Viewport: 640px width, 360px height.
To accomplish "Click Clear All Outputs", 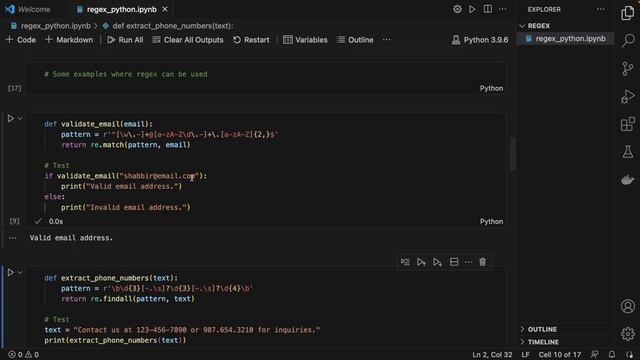I will 188,40.
